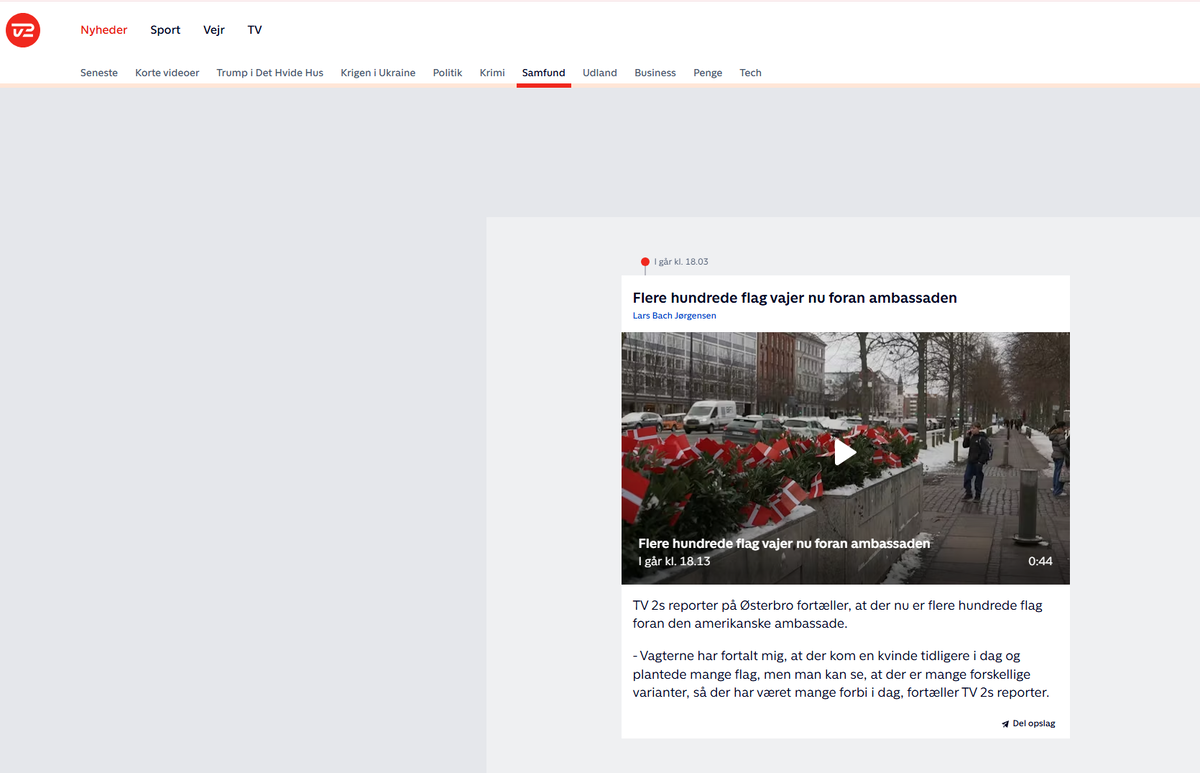Go to the Seneste tab
This screenshot has width=1200, height=773.
tap(99, 73)
